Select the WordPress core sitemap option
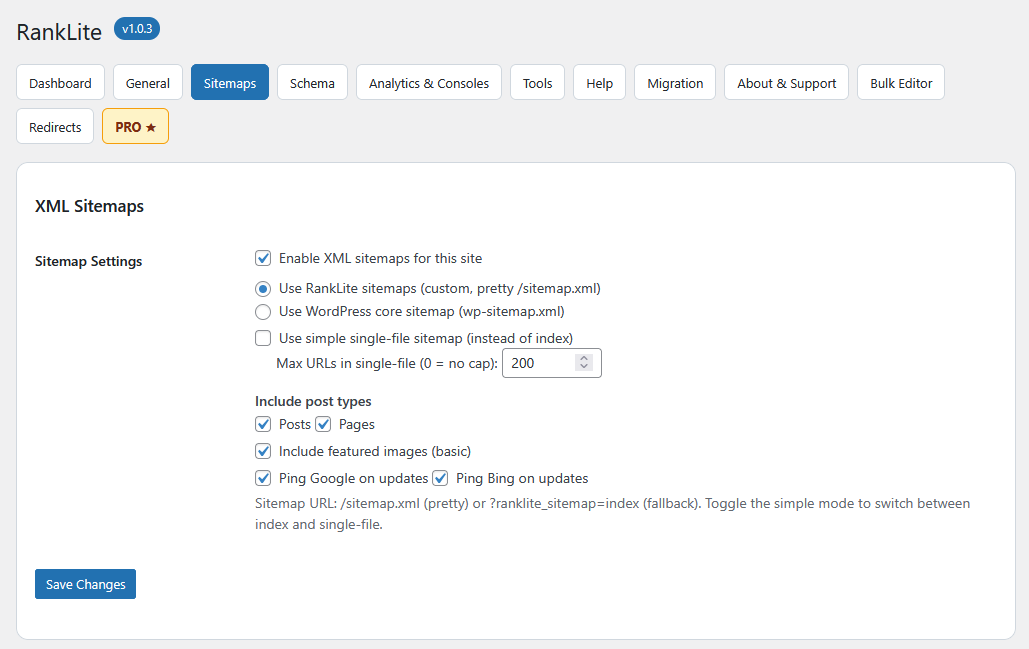Screen dimensions: 1029x649 (262, 311)
